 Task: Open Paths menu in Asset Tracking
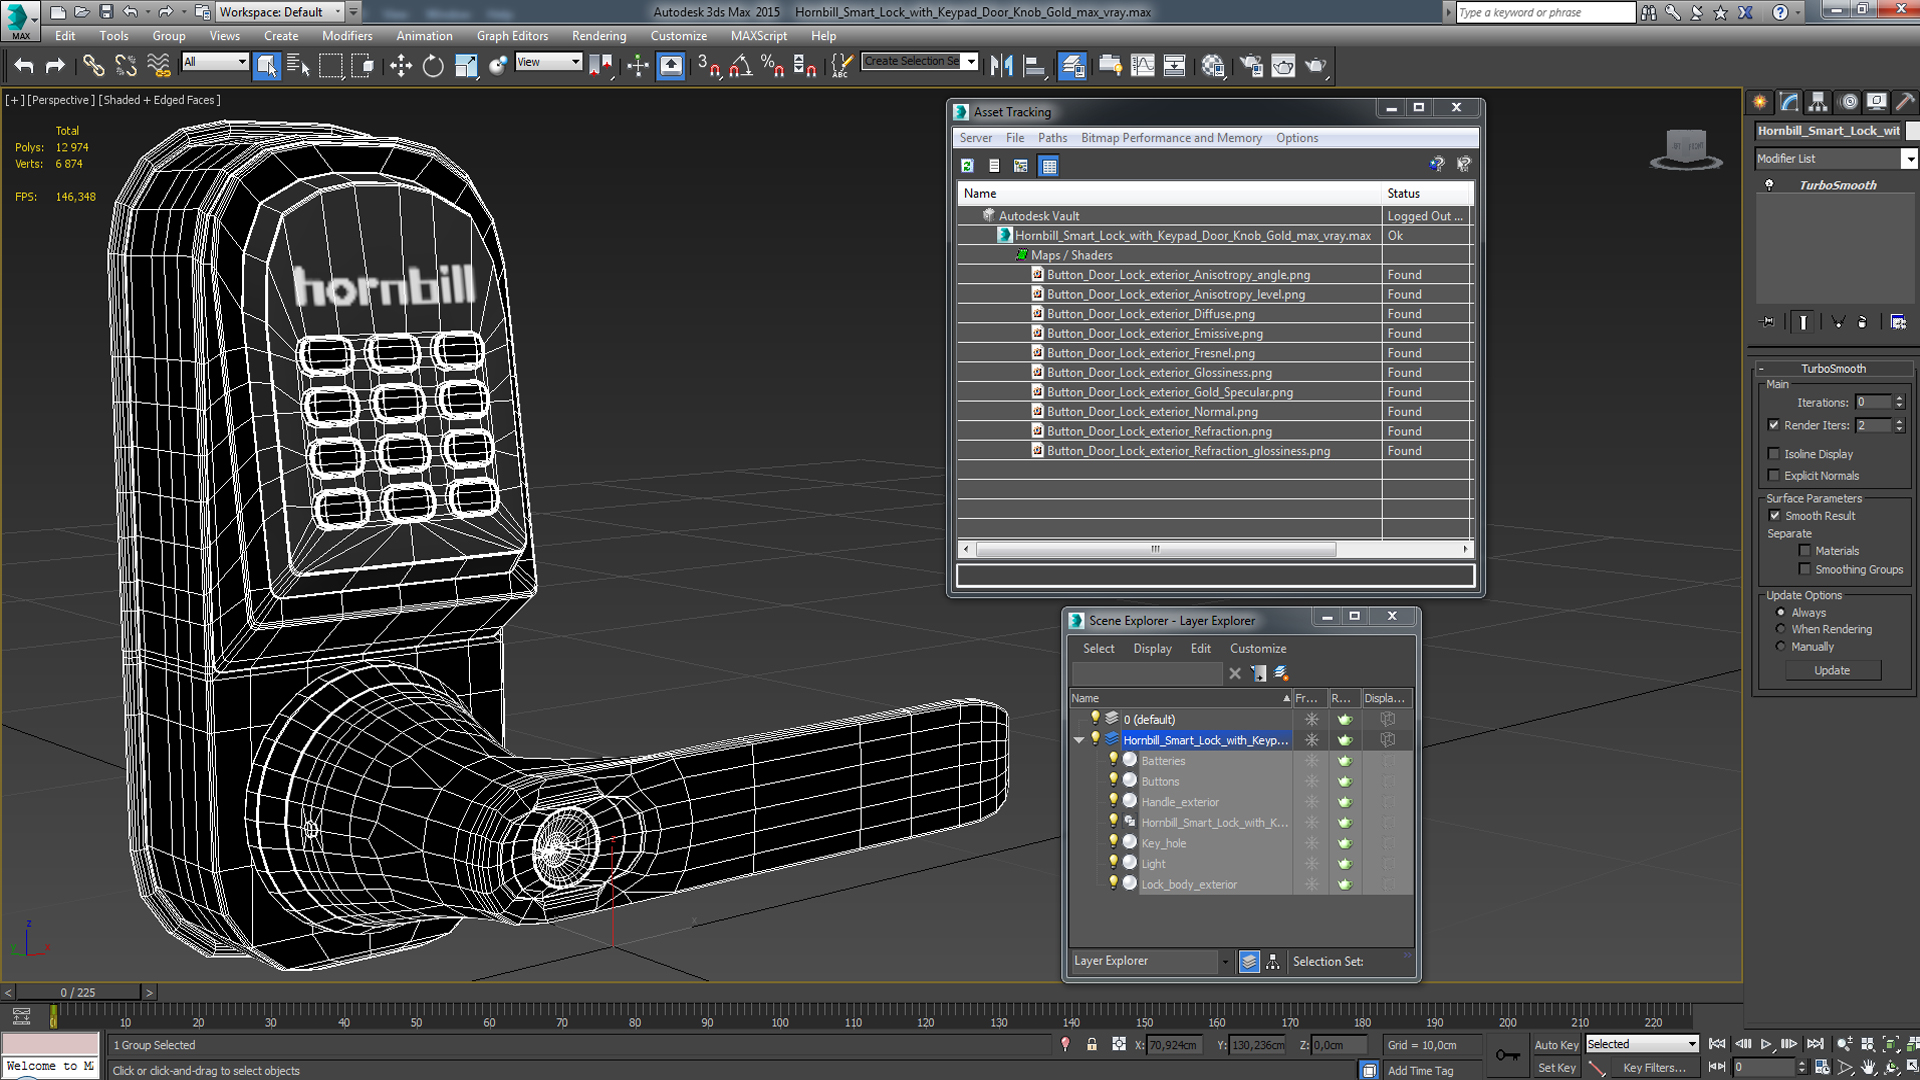coord(1052,138)
